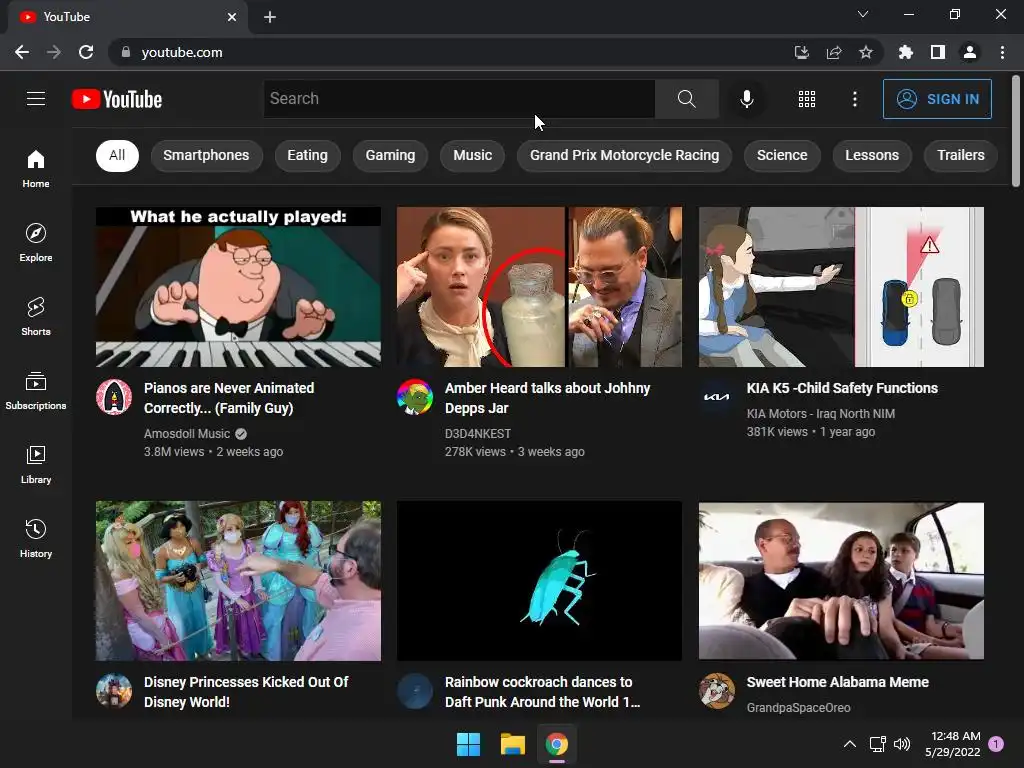
Task: Open Subscriptions in sidebar
Action: pyautogui.click(x=36, y=391)
